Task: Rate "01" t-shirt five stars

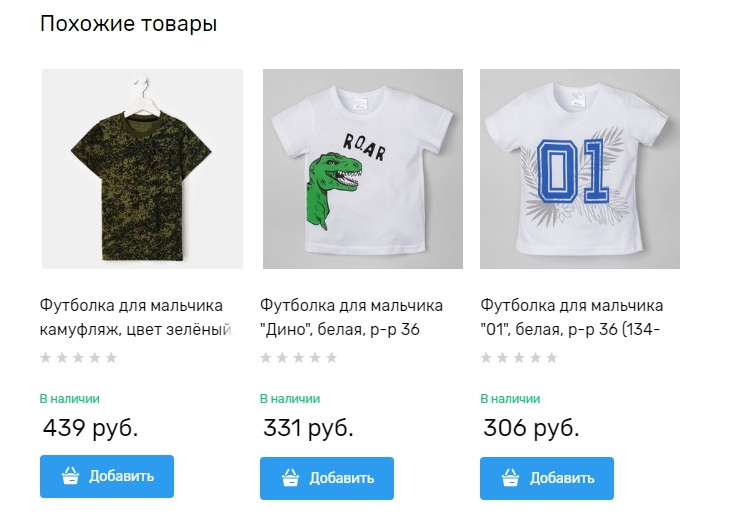Action: 551,358
